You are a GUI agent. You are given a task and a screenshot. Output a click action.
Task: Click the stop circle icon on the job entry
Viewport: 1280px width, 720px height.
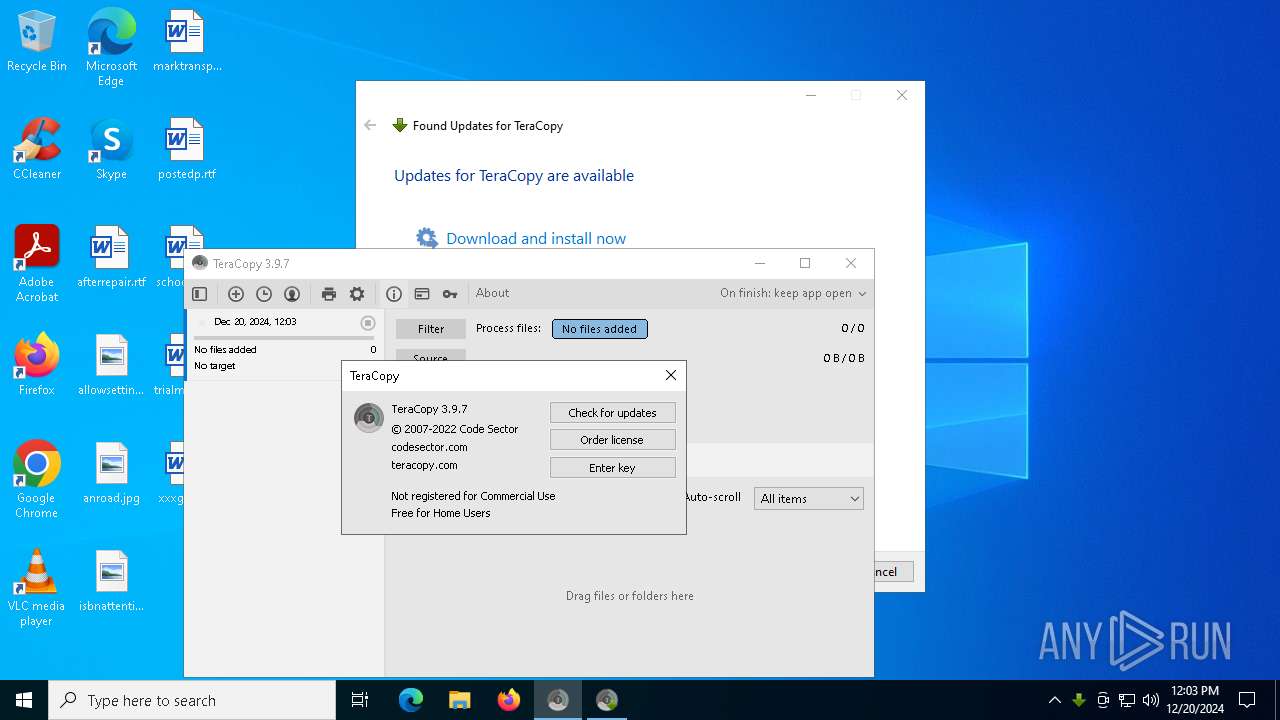tap(368, 323)
